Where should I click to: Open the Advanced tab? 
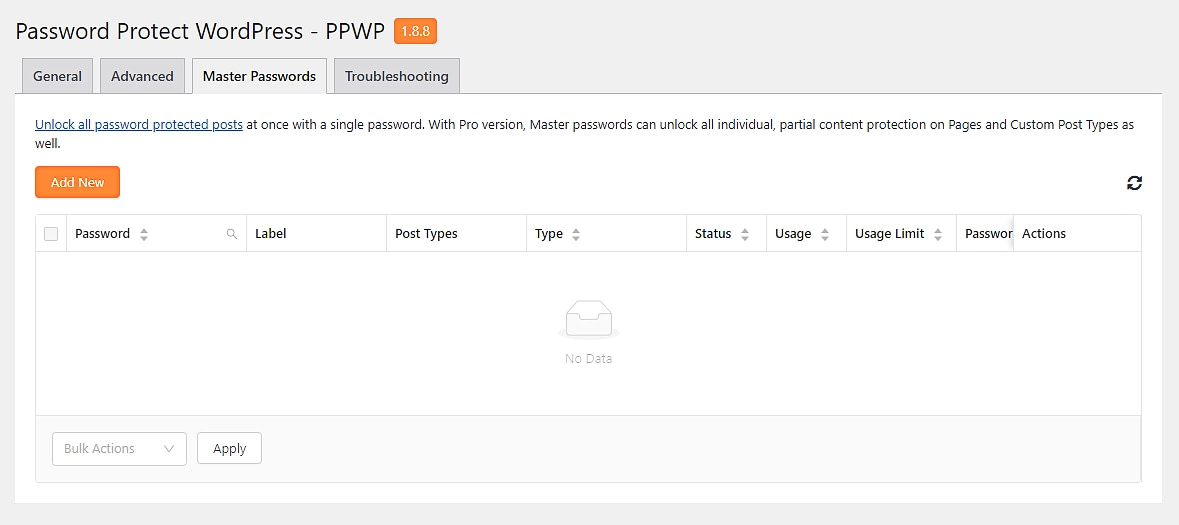click(x=142, y=76)
